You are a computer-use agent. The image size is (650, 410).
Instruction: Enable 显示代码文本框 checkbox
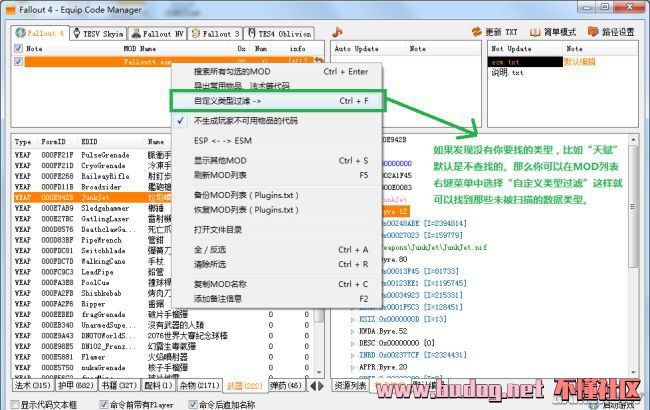pos(15,404)
